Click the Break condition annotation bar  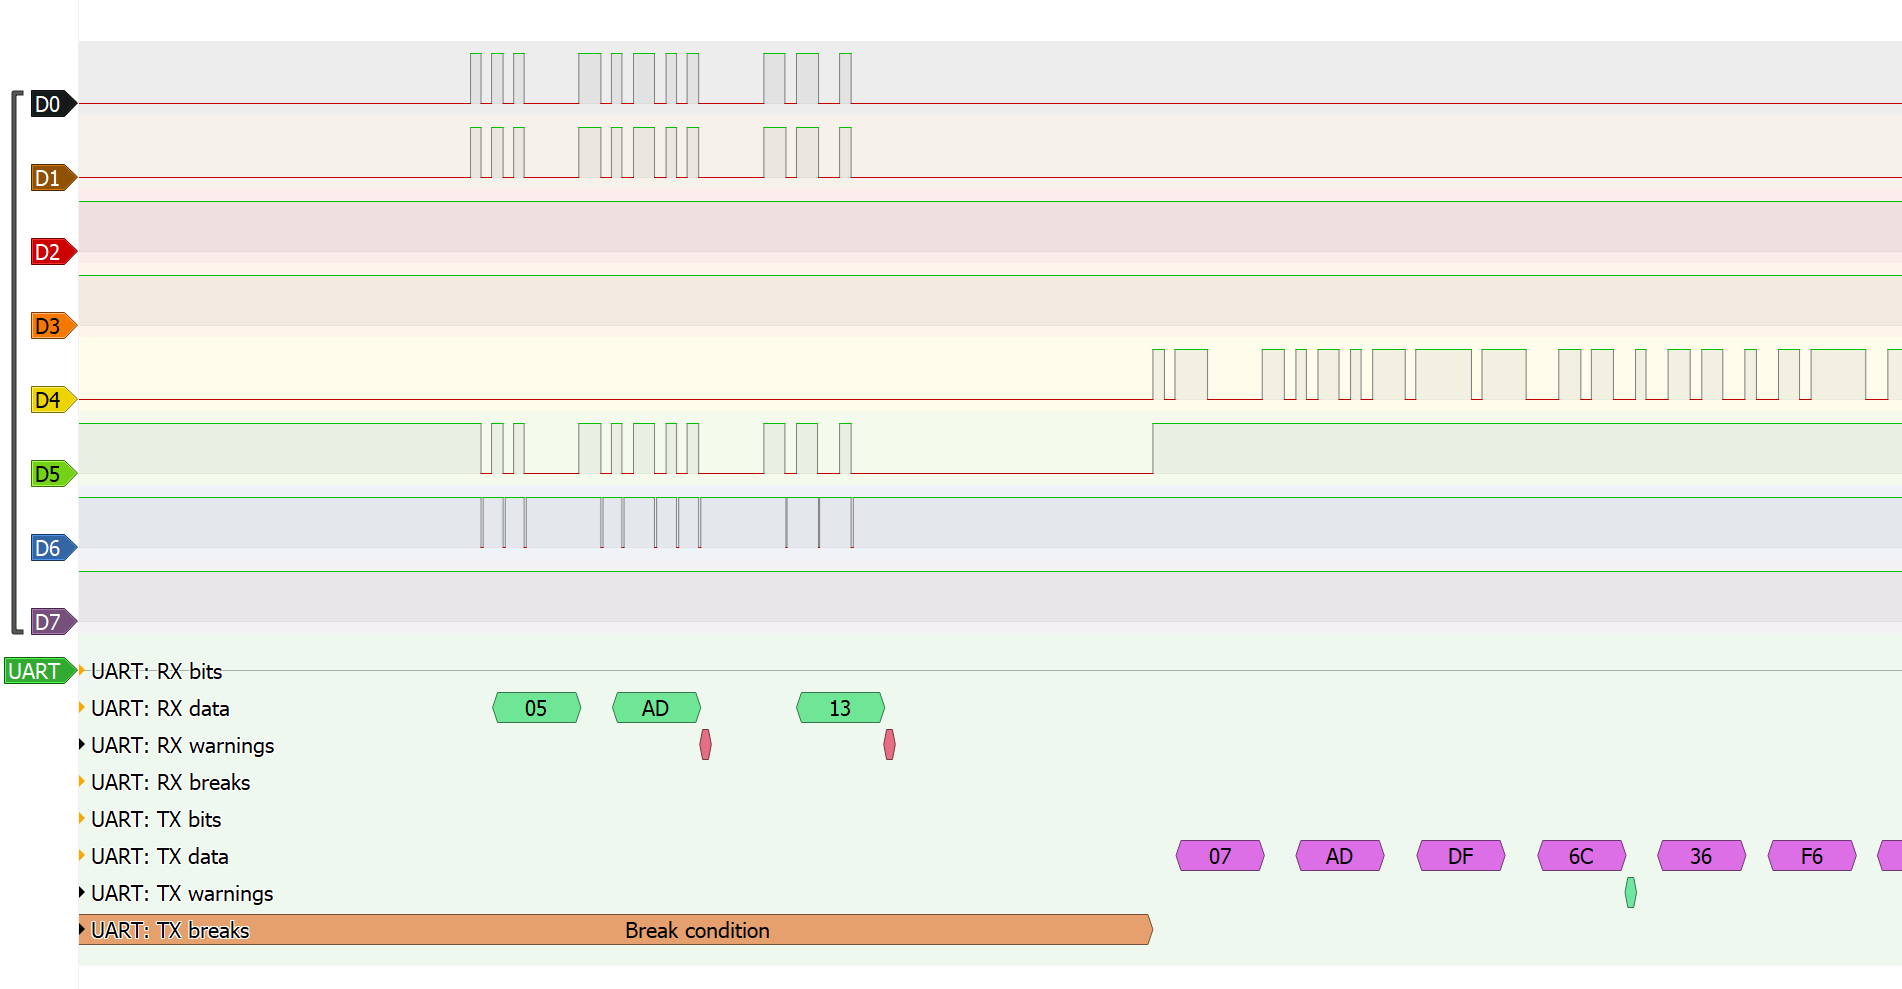[696, 930]
